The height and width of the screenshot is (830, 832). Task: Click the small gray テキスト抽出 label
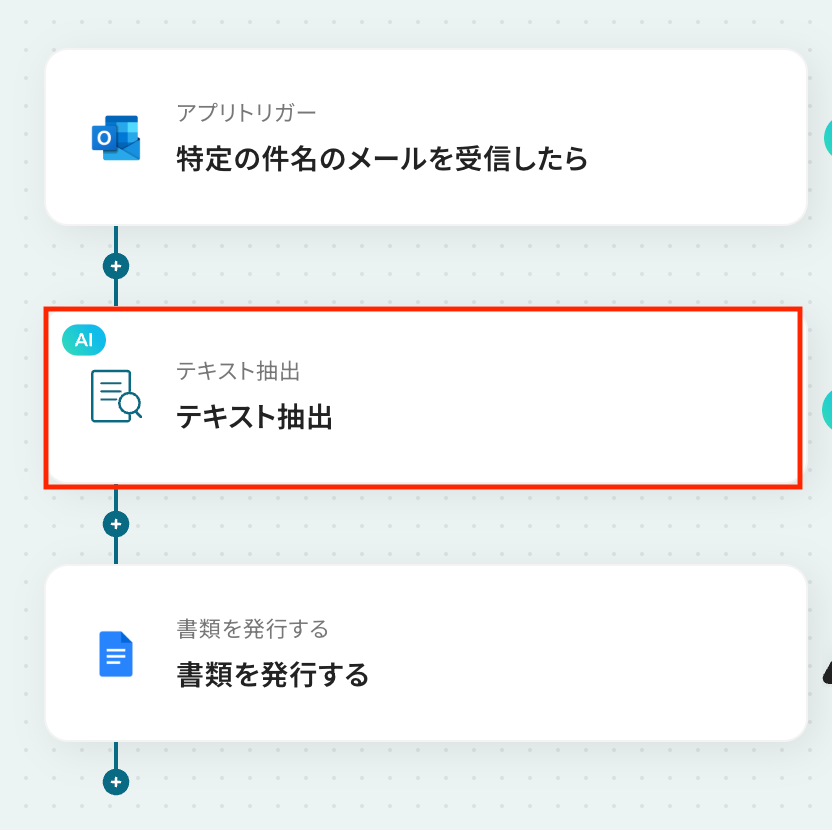238,371
